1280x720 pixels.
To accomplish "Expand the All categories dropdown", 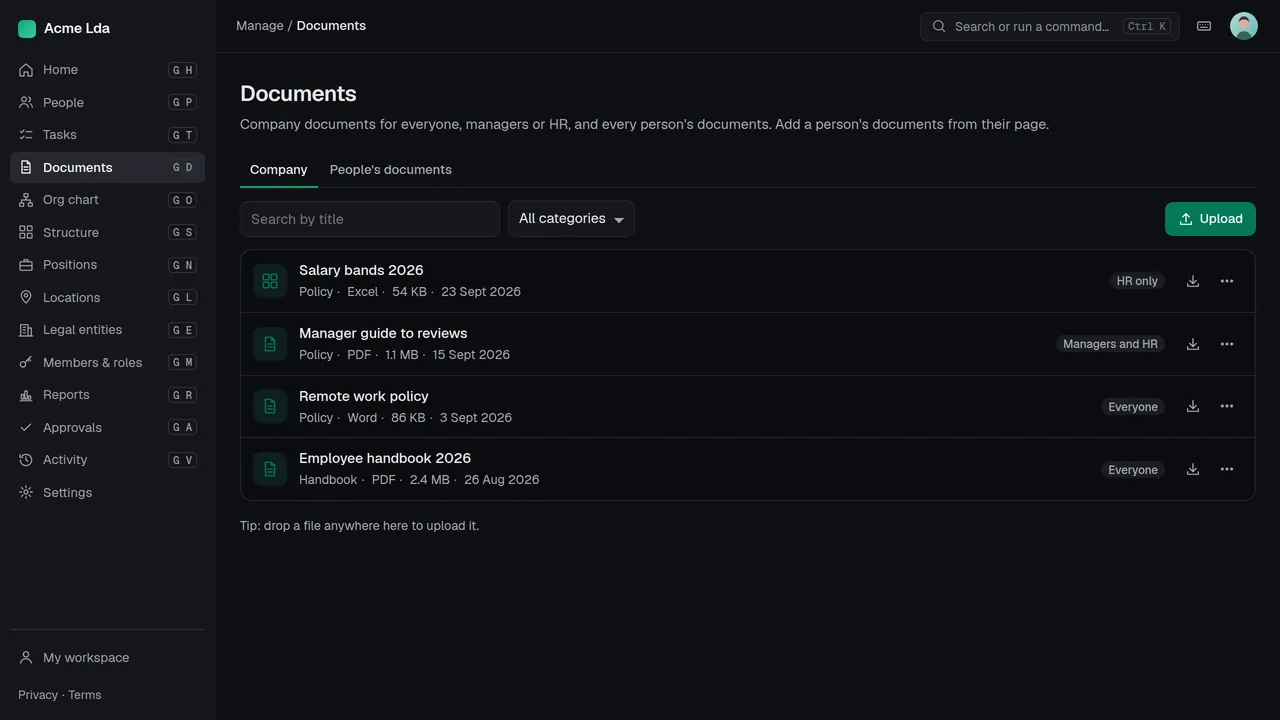I will (571, 219).
